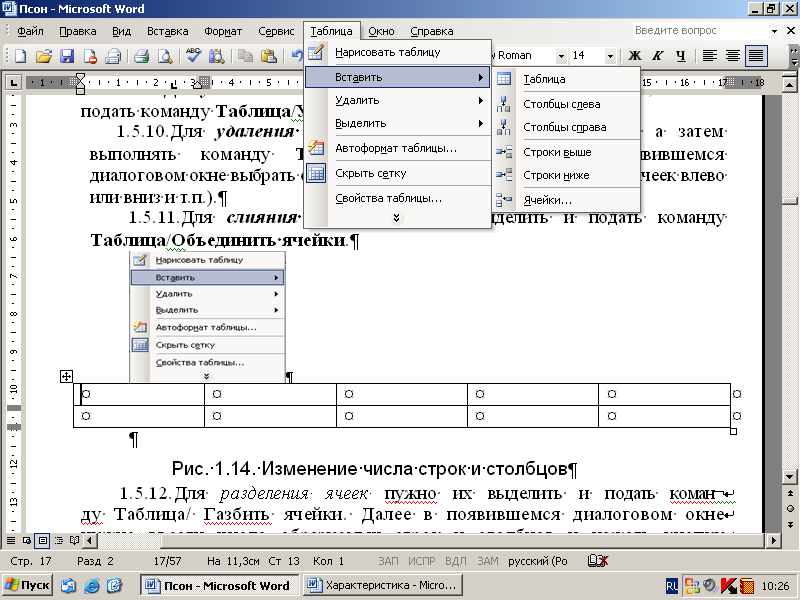Click the horizontal scrollbar right arrow

(x=774, y=540)
